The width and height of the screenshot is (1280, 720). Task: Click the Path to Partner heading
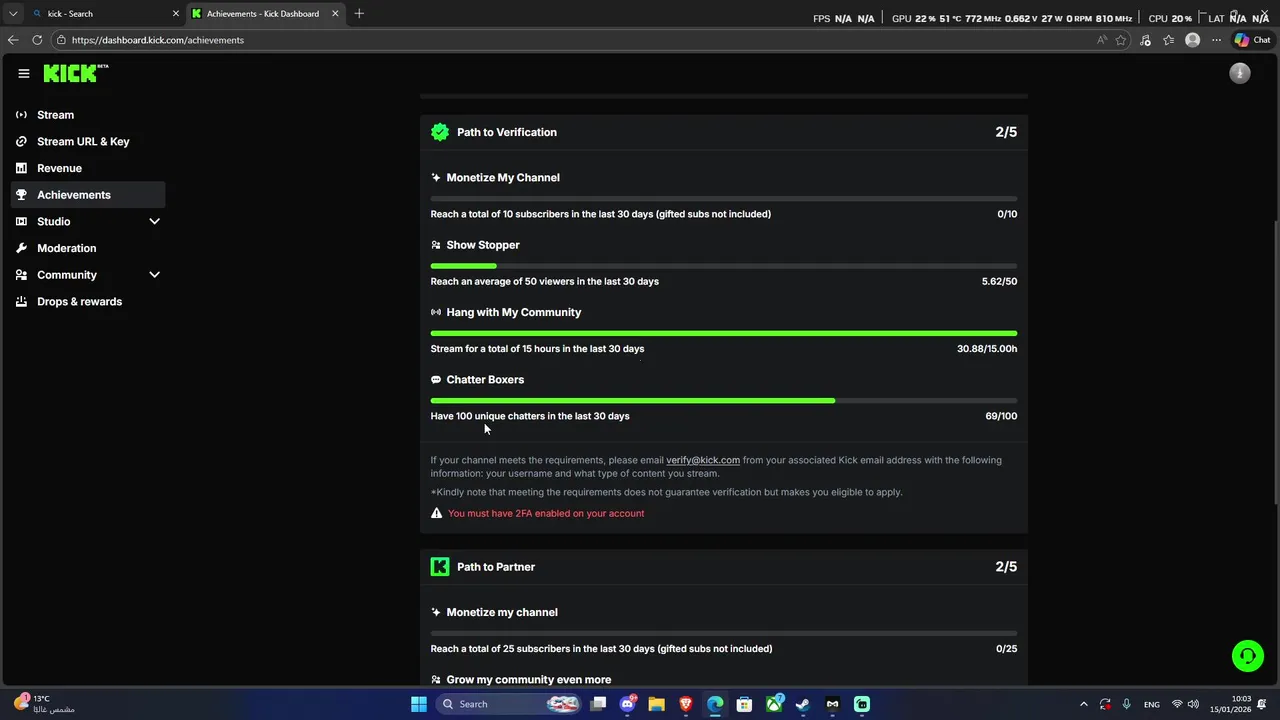click(496, 567)
